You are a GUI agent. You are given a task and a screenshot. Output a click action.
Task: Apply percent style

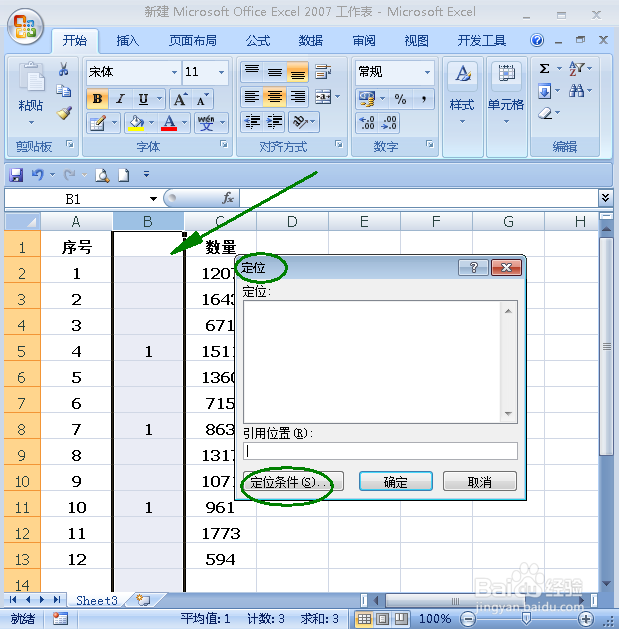click(x=400, y=99)
